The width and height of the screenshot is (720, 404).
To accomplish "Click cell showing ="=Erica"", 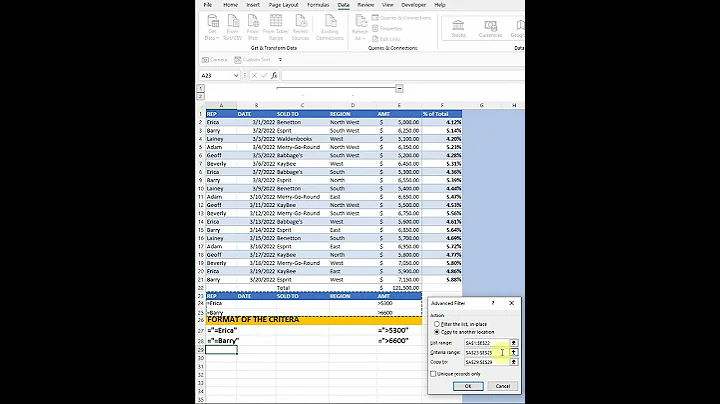I will coord(222,330).
